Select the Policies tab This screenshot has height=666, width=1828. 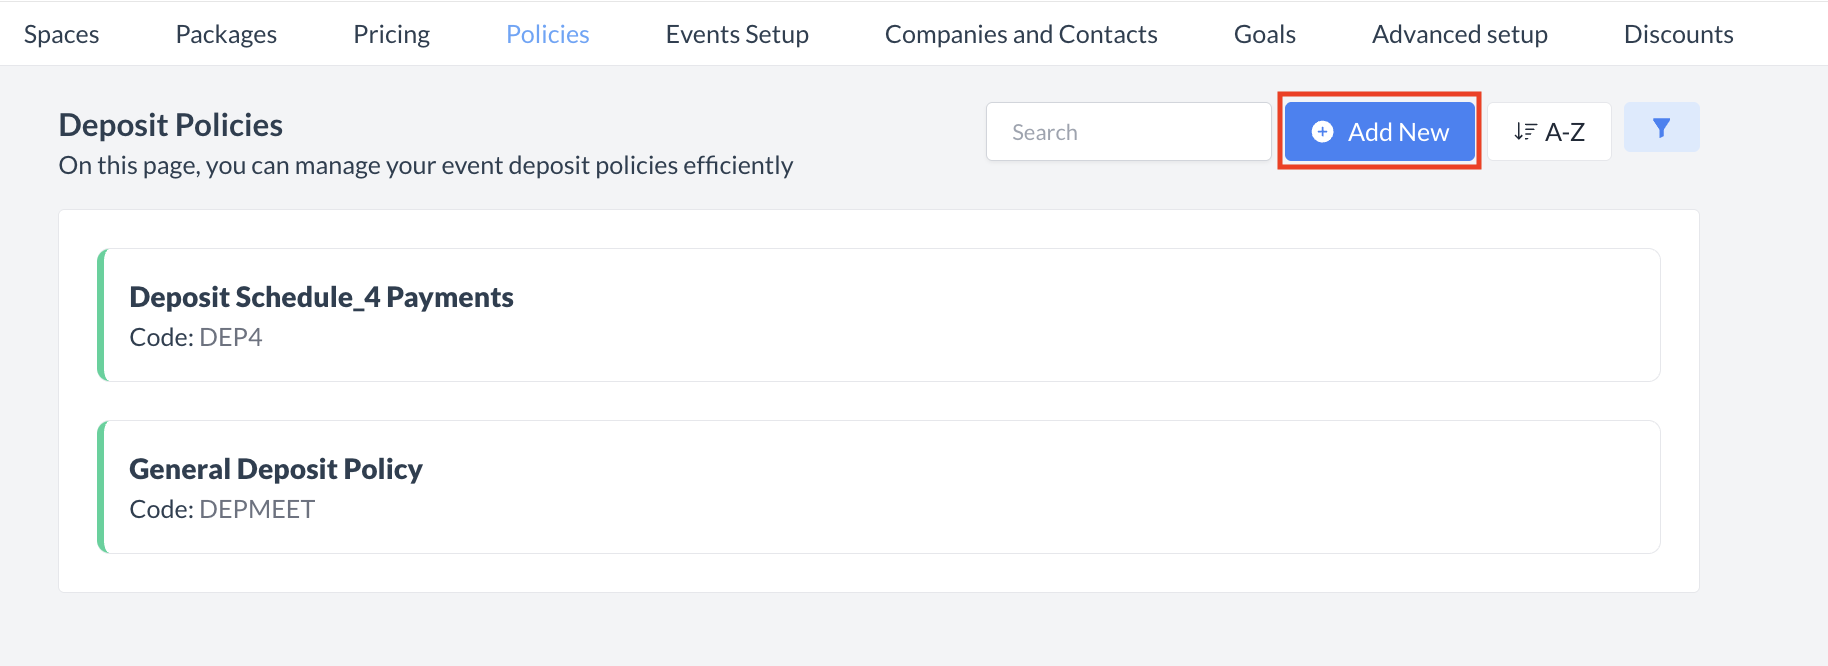(x=547, y=34)
